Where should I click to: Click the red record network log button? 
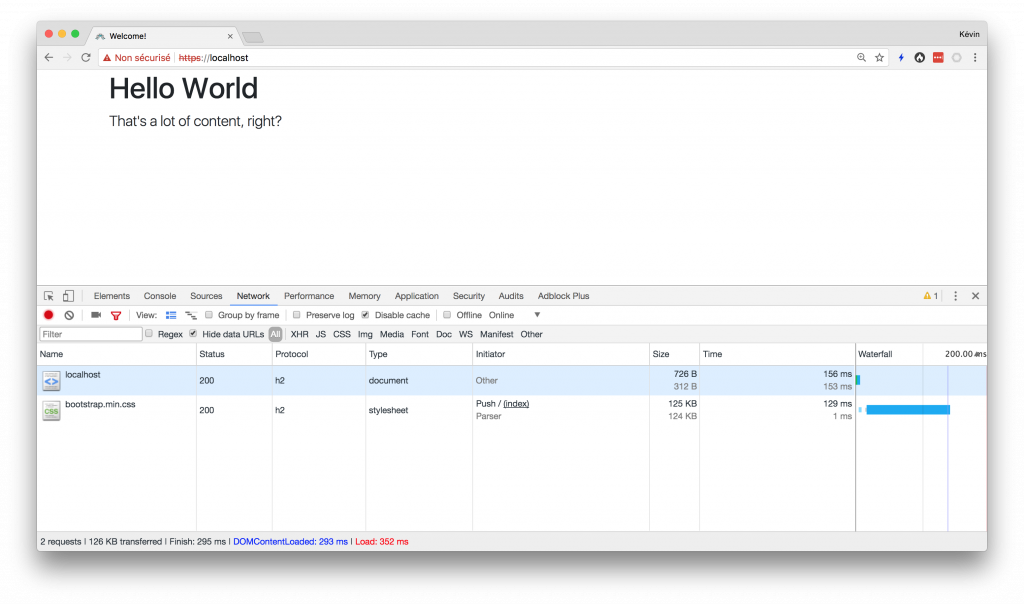click(48, 315)
